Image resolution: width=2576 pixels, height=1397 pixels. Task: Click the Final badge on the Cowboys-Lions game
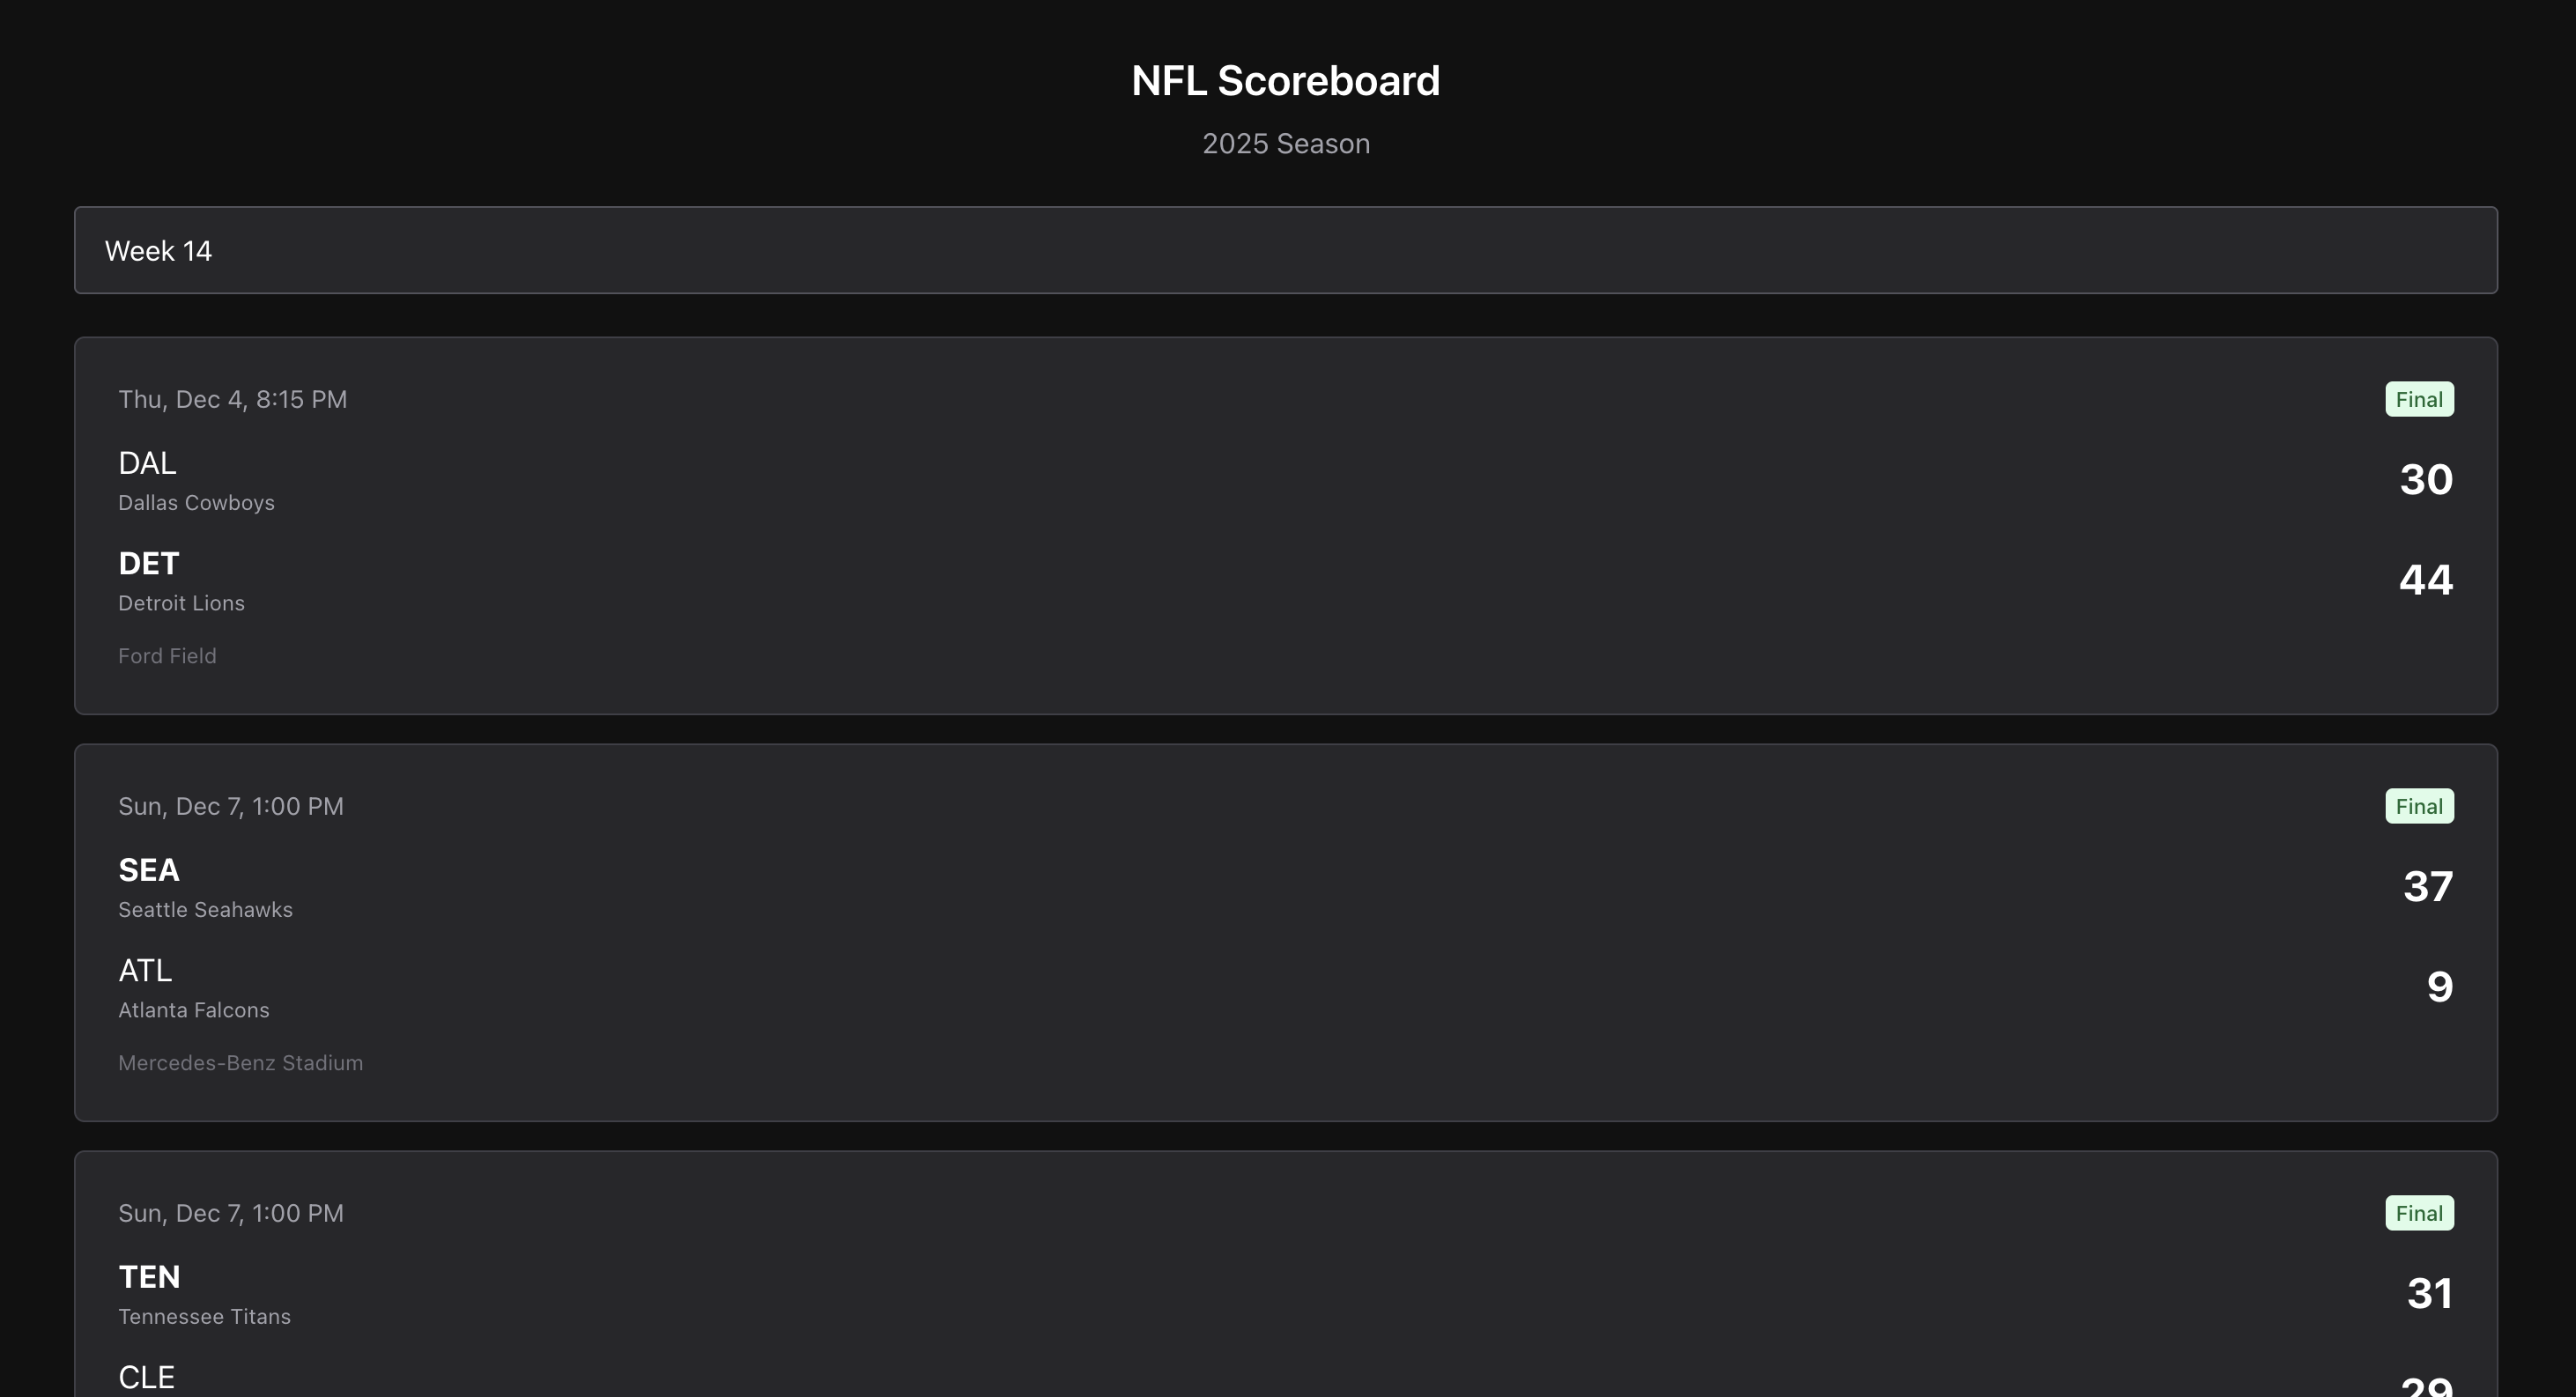(2419, 399)
